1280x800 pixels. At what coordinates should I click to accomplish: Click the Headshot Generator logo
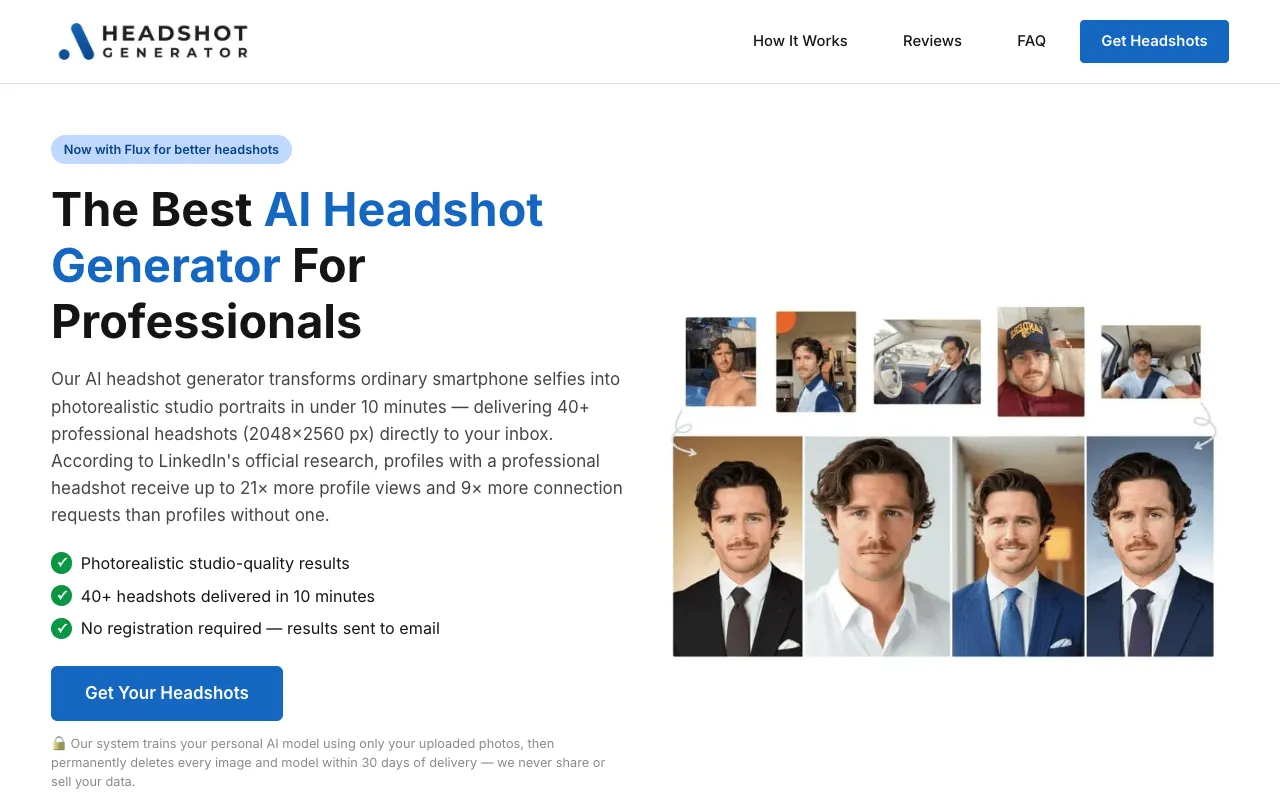click(153, 41)
